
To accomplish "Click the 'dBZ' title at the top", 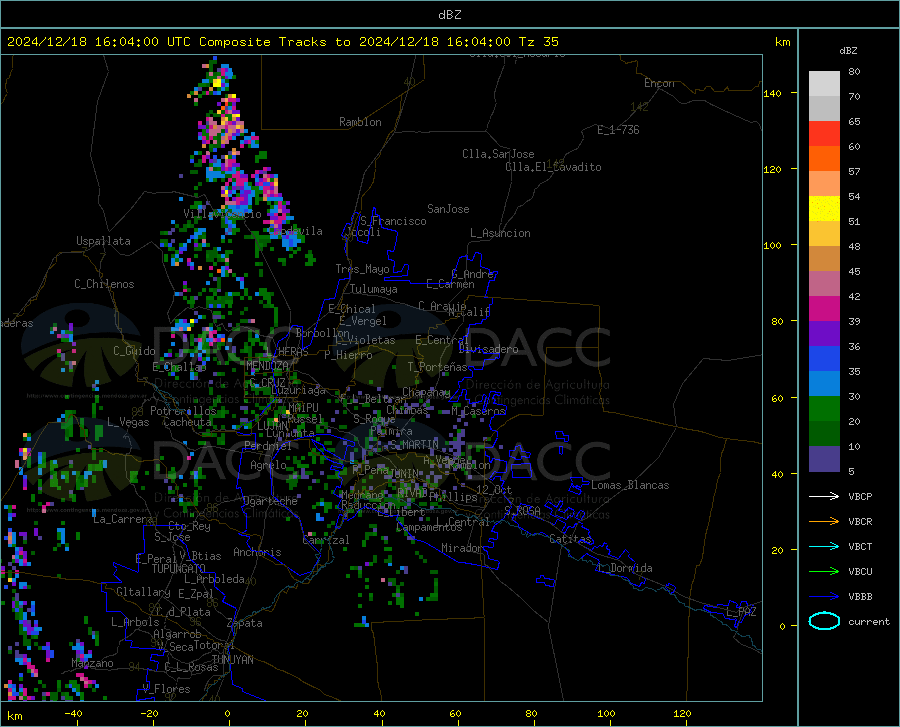I will 449,15.
